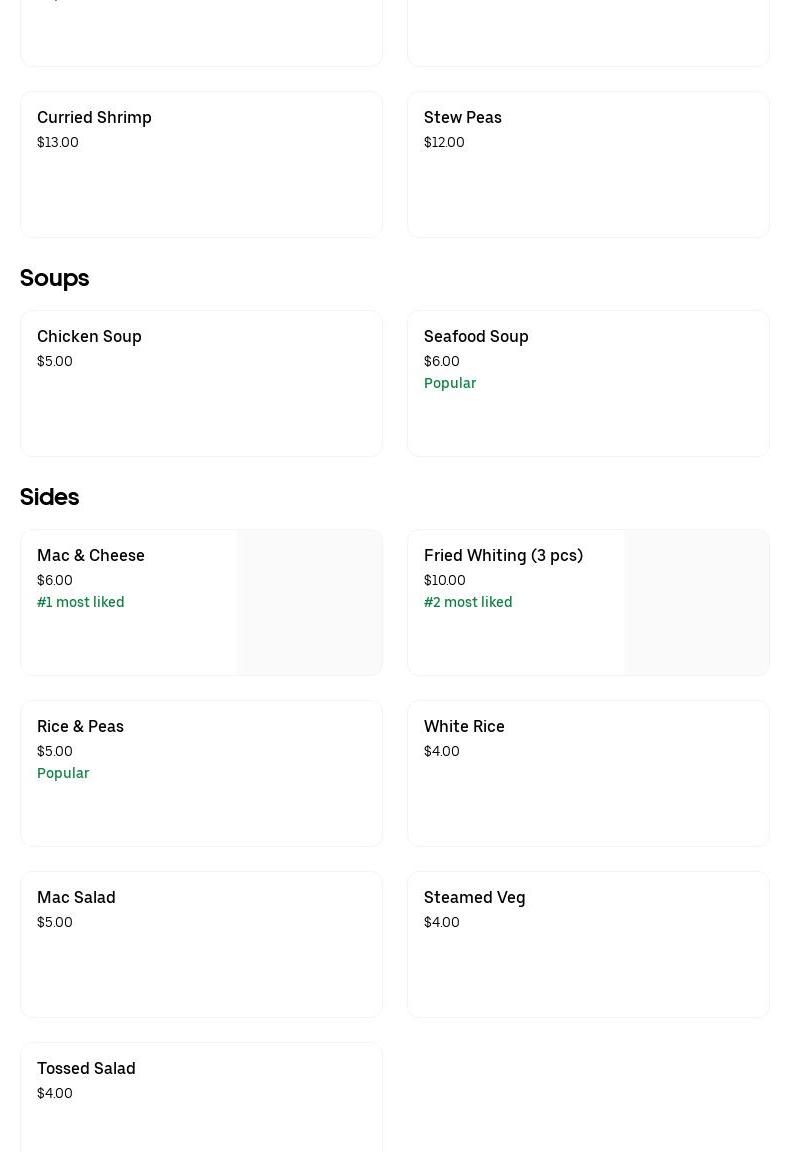This screenshot has width=804, height=1152.
Task: Click the Popular tag under Rice & Peas
Action: click(x=63, y=773)
